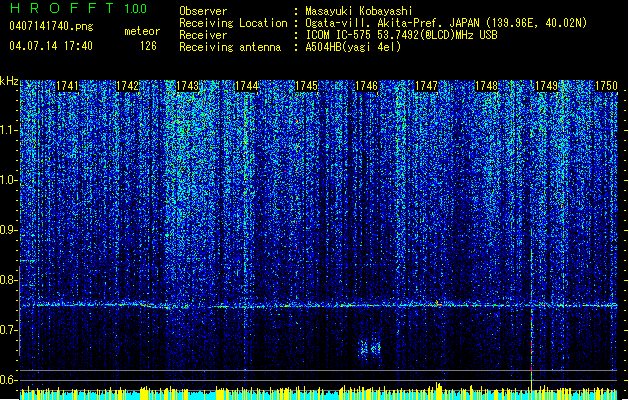The height and width of the screenshot is (400, 629).
Task: Click the meteor count 126
Action: tap(148, 46)
